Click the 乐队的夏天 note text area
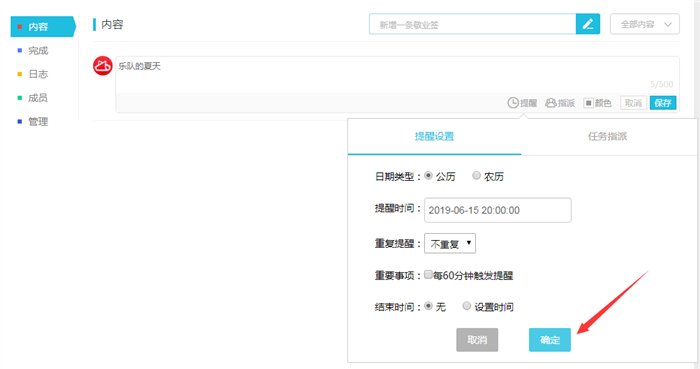 click(397, 75)
